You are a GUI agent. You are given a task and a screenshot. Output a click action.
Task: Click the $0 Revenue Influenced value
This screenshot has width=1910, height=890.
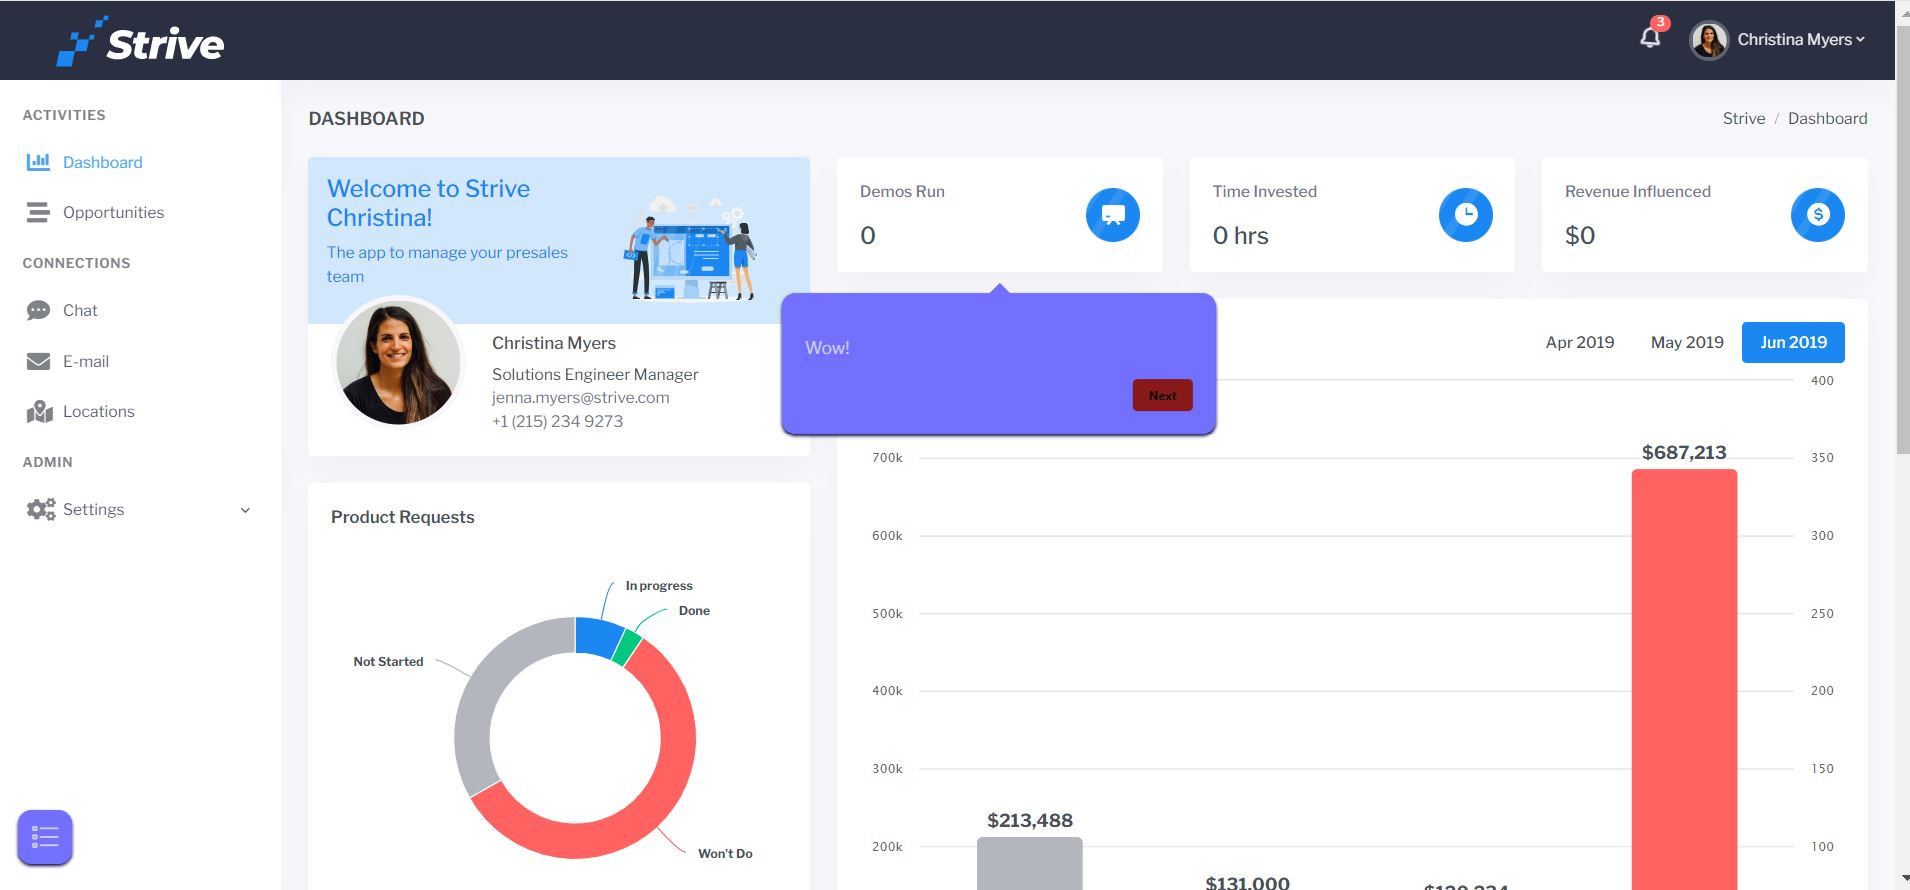coord(1580,235)
